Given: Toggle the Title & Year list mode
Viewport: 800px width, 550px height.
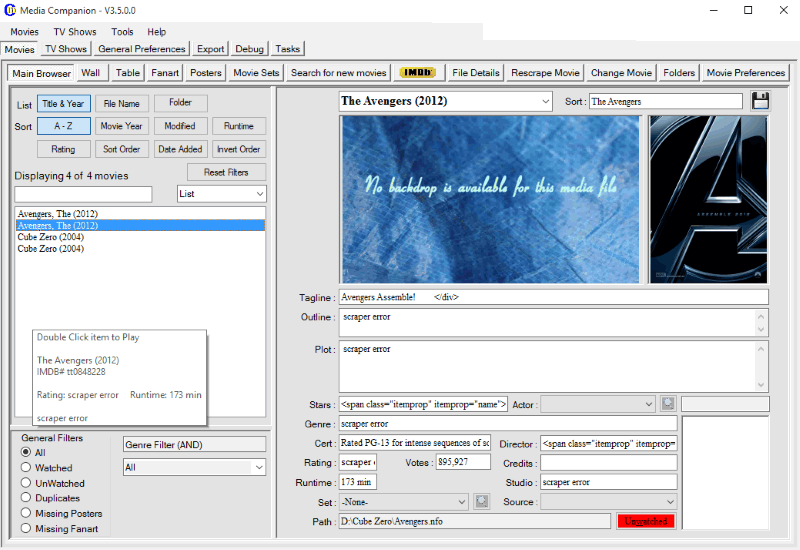Looking at the screenshot, I should pos(64,104).
